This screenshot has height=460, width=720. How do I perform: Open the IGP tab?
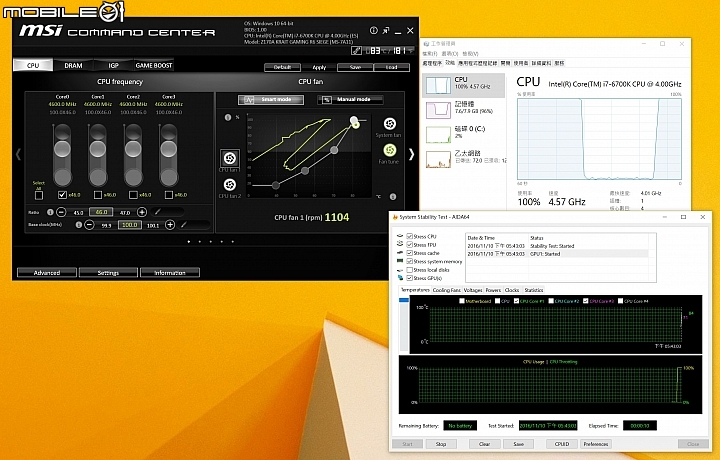tap(113, 65)
